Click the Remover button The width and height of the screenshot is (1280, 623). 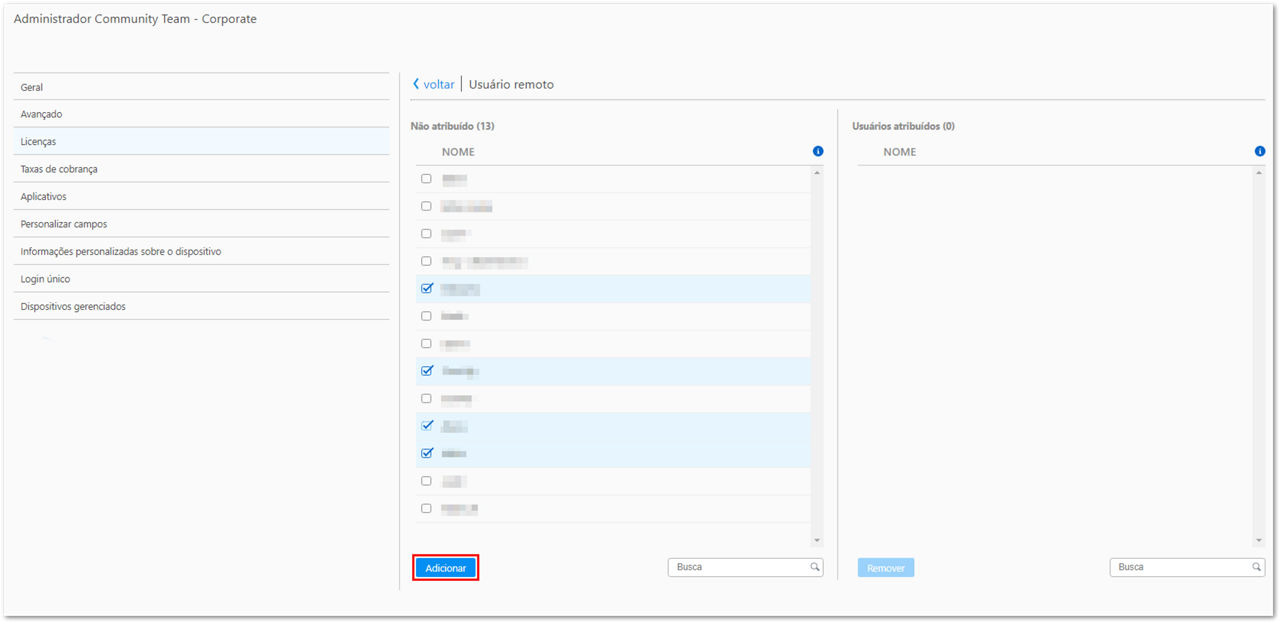[886, 568]
